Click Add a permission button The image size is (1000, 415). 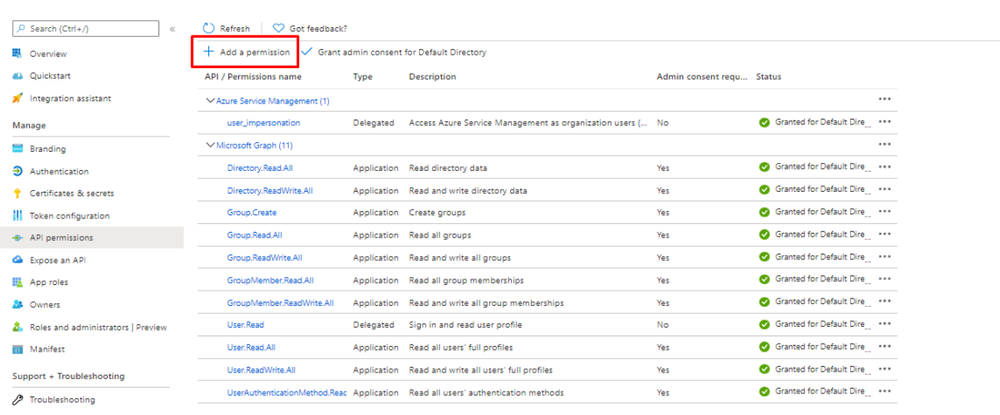click(246, 52)
